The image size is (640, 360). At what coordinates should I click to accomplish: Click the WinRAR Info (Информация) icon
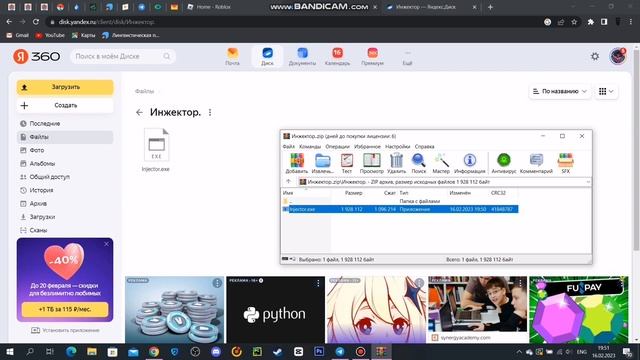click(x=470, y=163)
